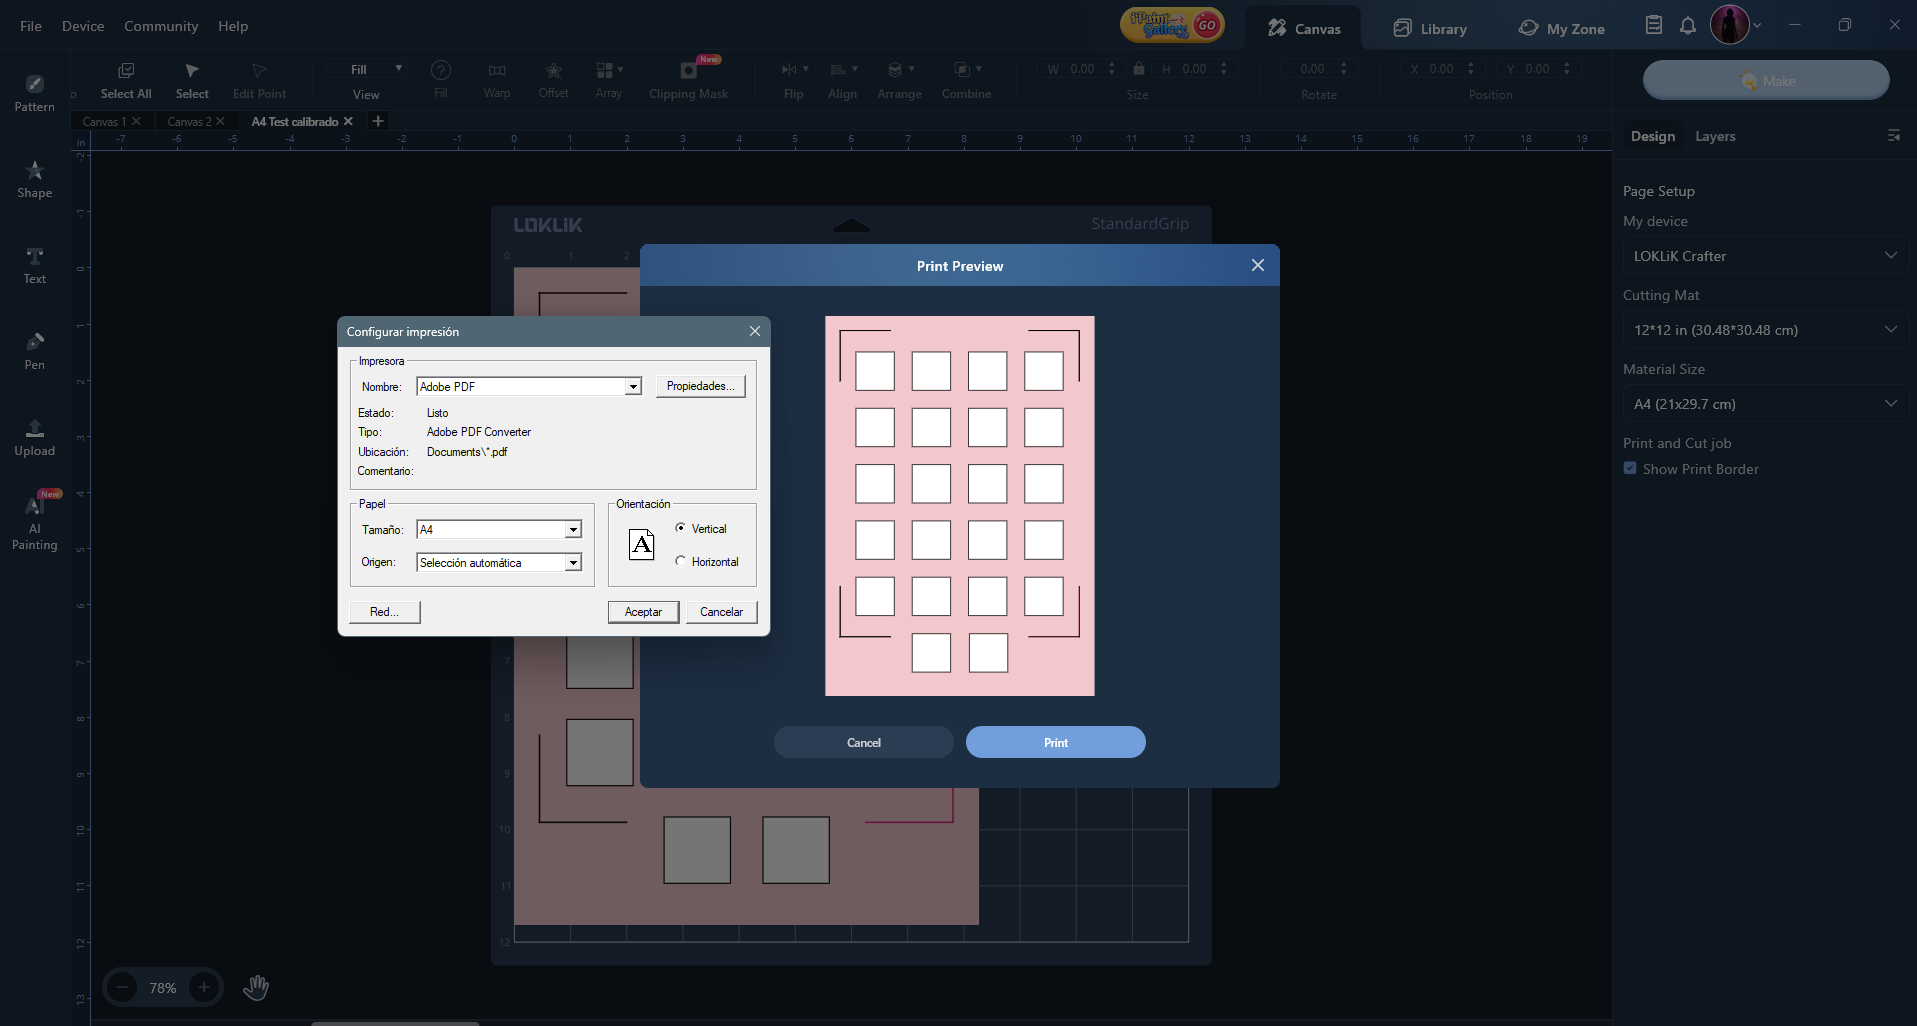Click the notifications bell icon

[1688, 26]
